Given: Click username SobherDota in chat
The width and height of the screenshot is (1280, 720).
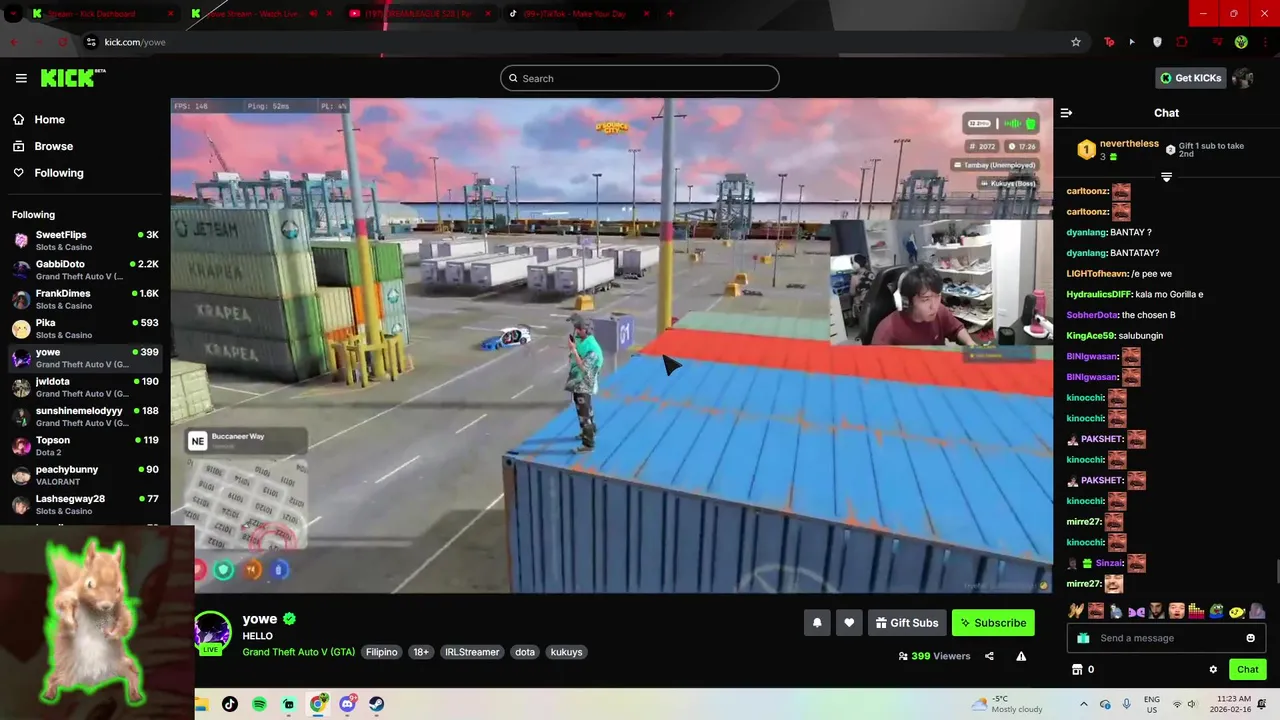Looking at the screenshot, I should coord(1093,315).
